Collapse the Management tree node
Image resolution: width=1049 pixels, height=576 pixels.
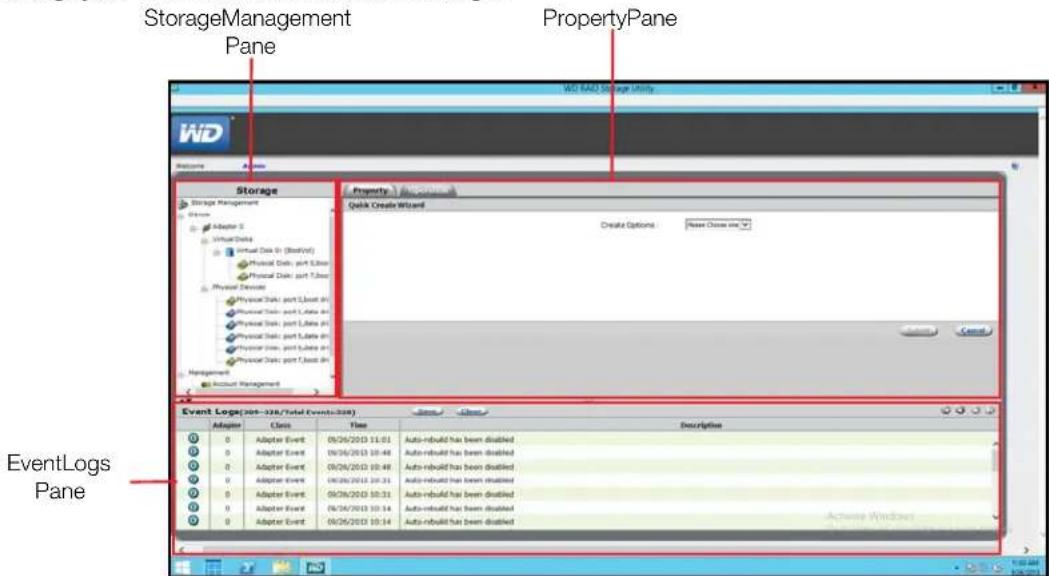pyautogui.click(x=181, y=373)
